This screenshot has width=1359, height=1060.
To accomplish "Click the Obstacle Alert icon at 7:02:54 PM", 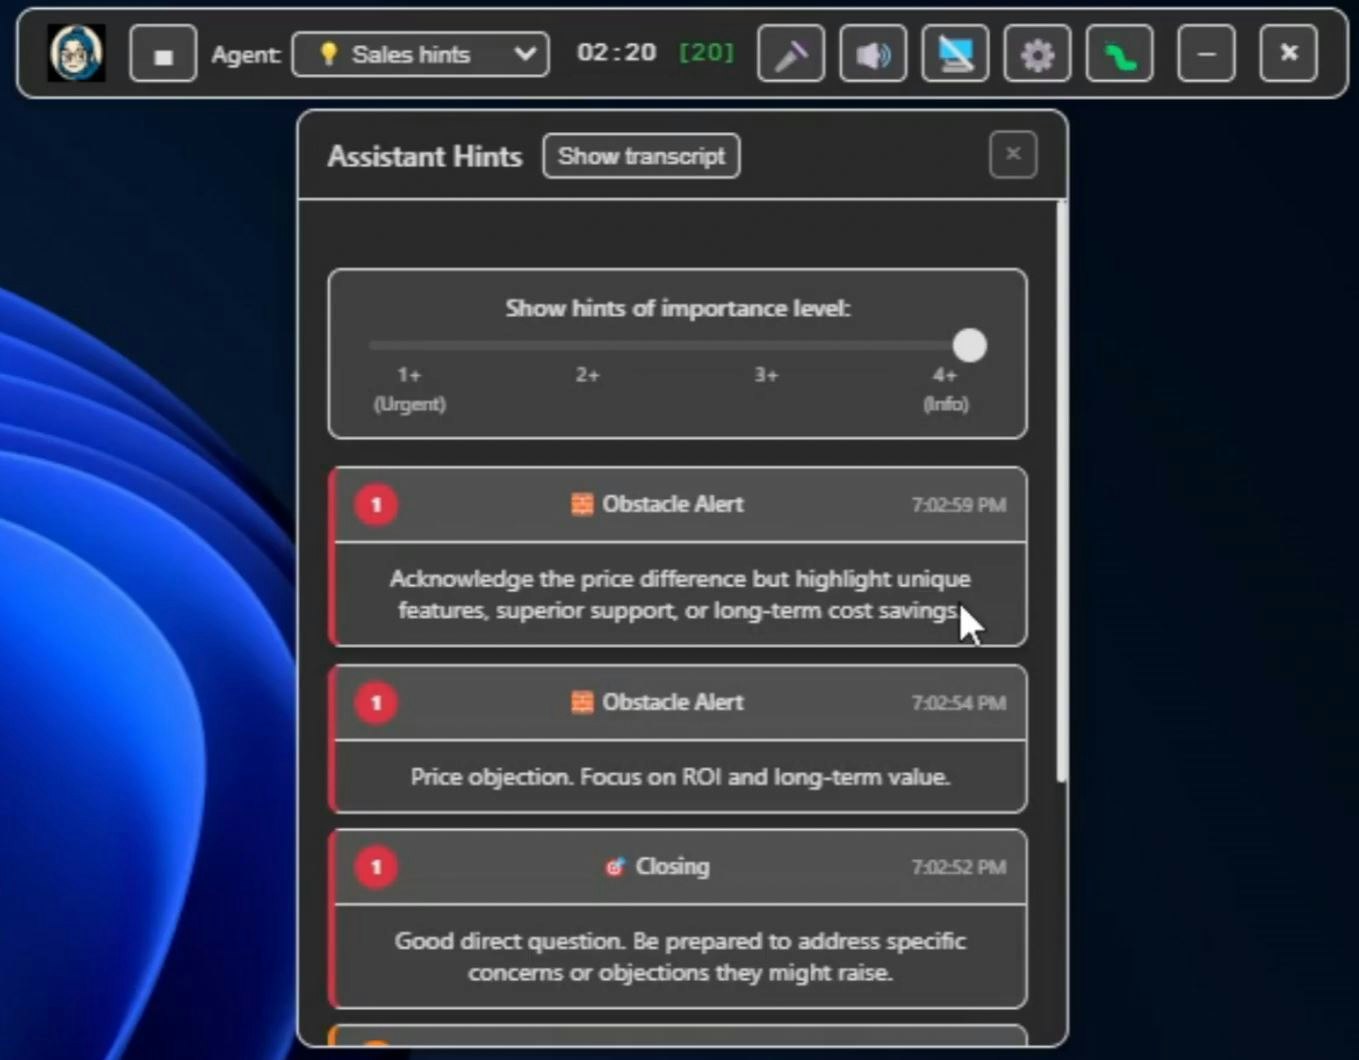I will [x=582, y=702].
